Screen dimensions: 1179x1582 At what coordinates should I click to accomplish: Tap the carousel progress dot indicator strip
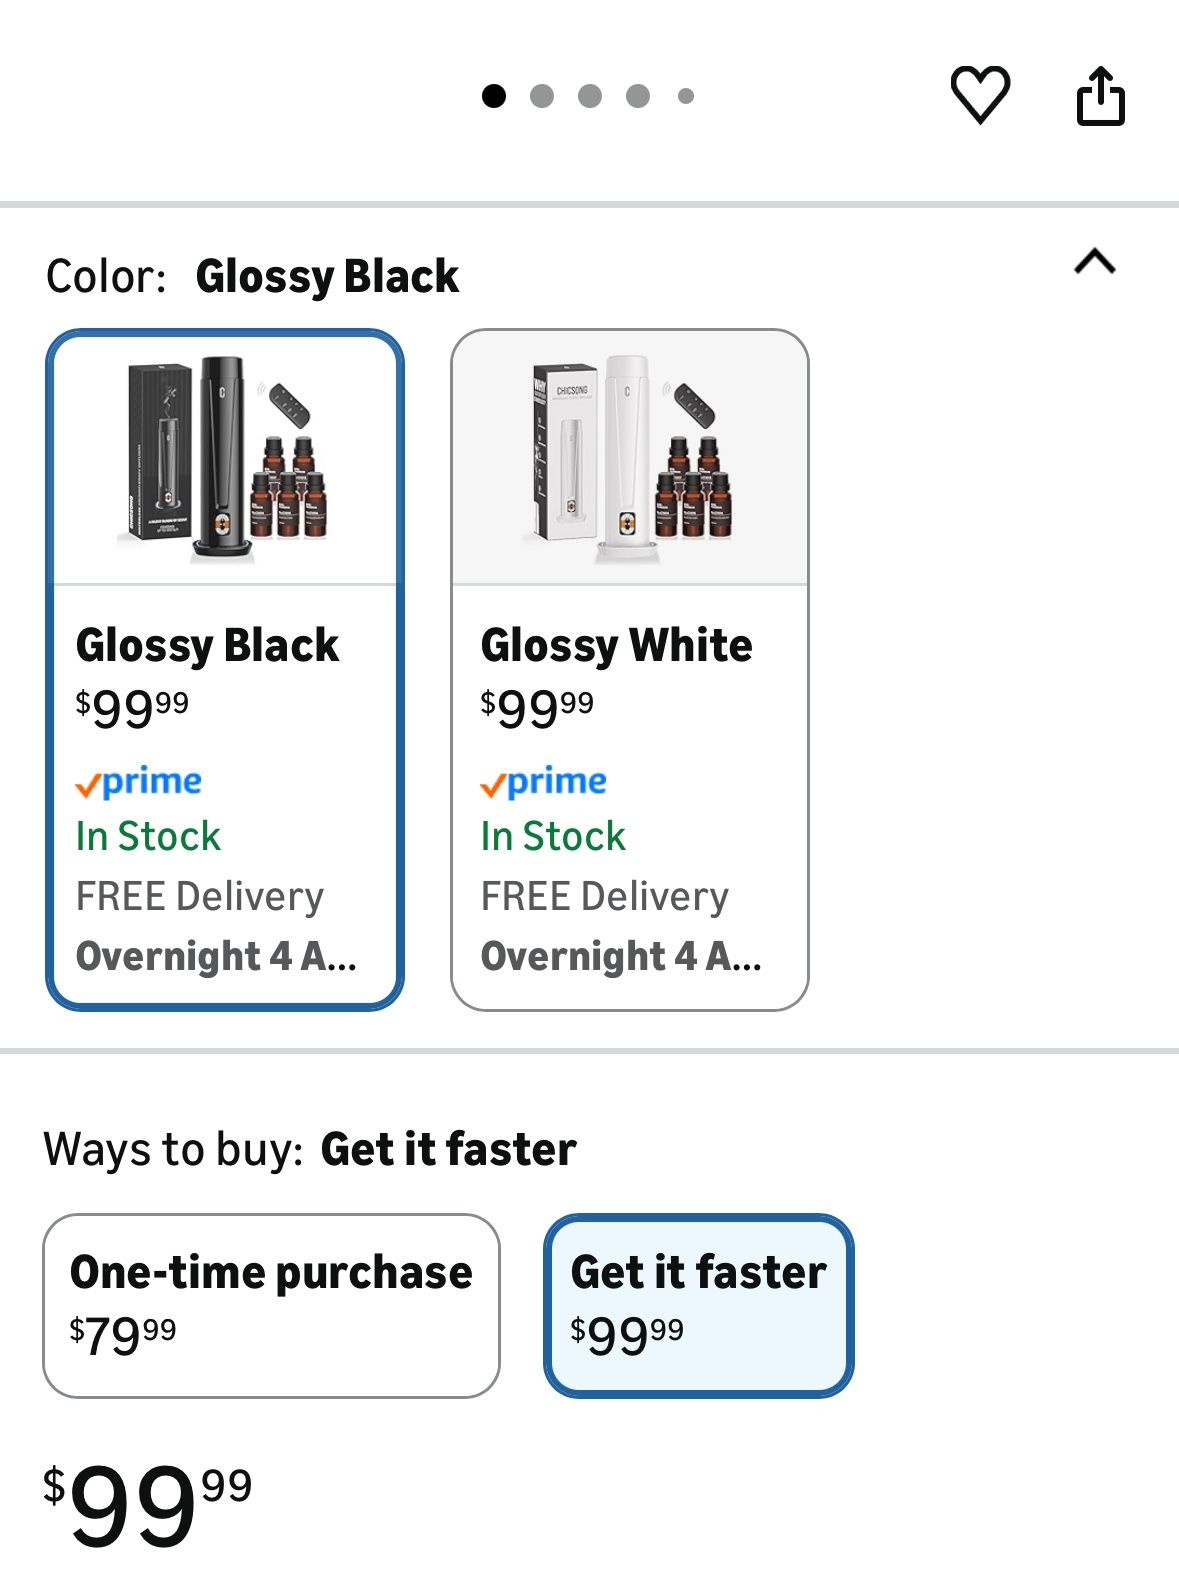pos(589,94)
